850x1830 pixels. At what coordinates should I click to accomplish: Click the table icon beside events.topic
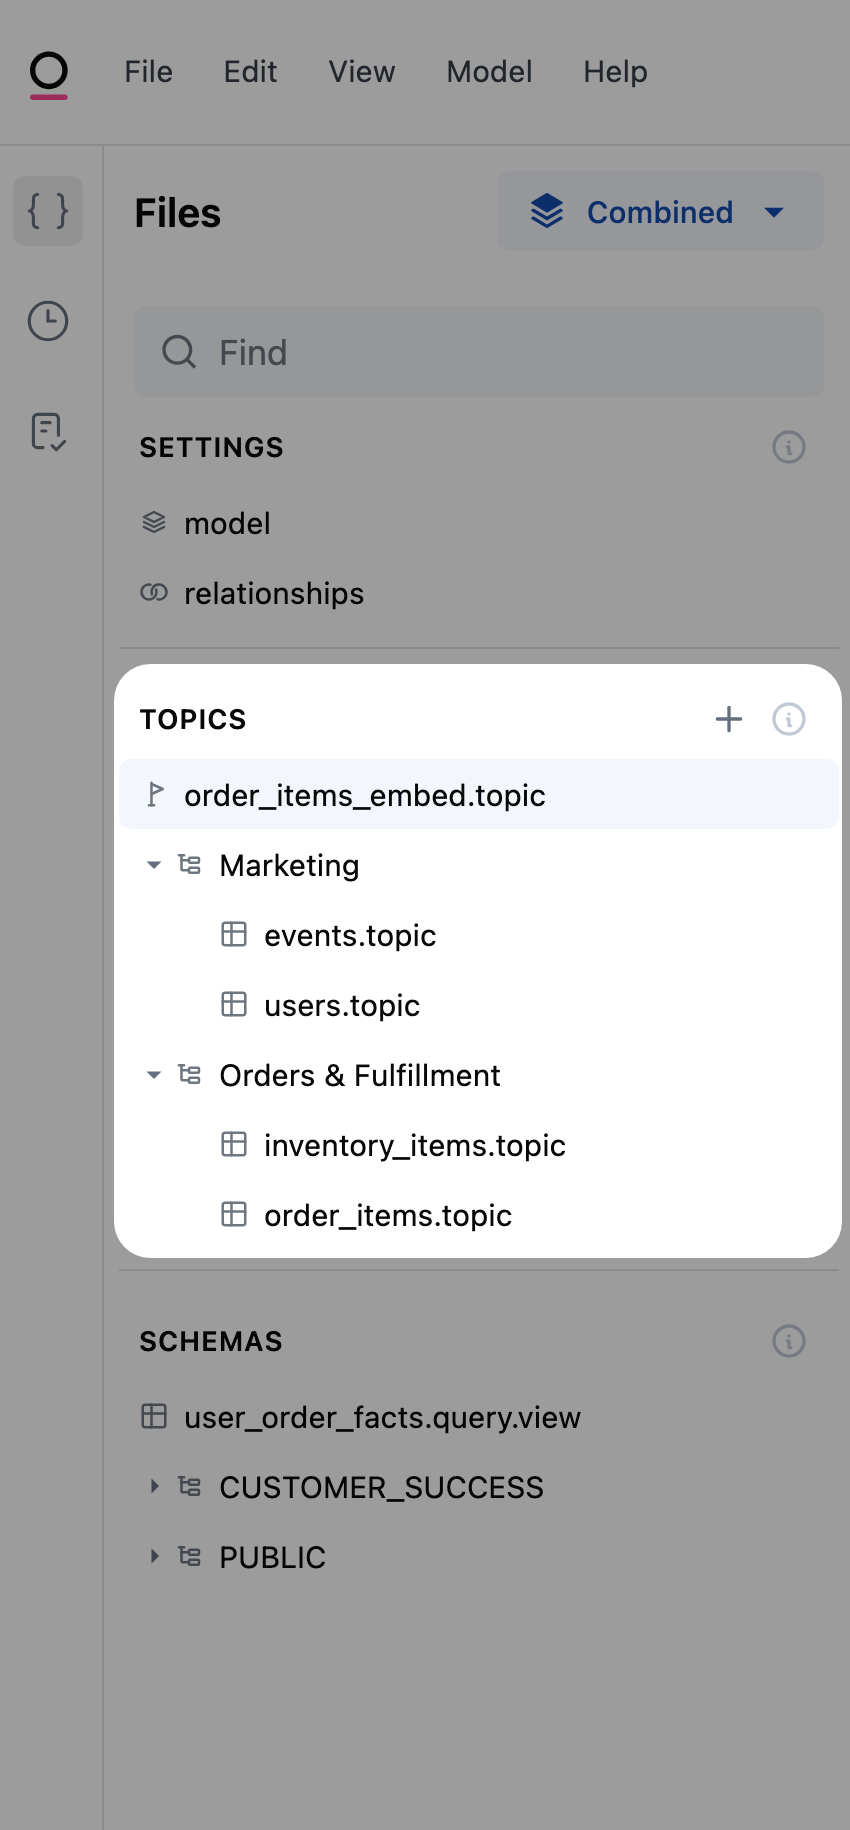pos(234,934)
